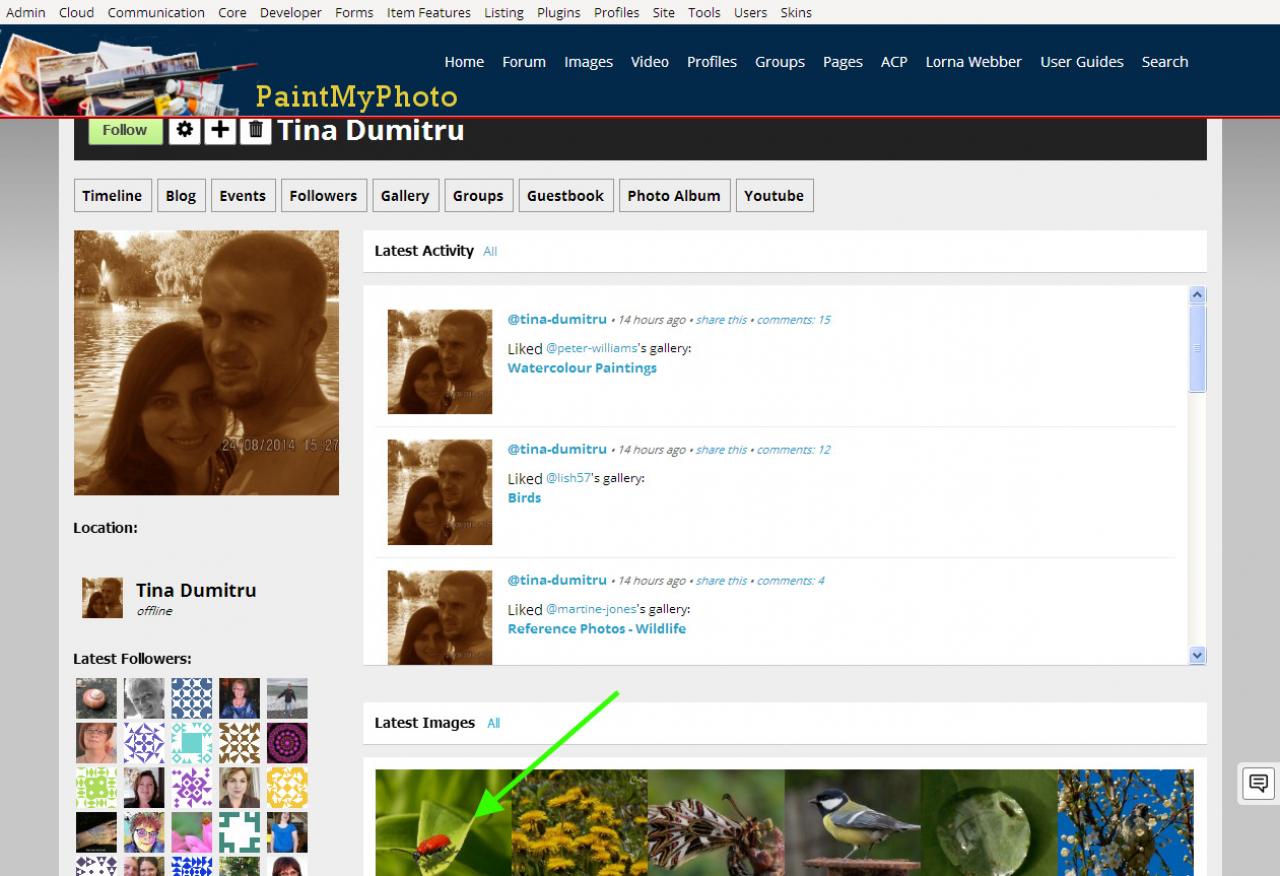The height and width of the screenshot is (876, 1280).
Task: Open comments: 15 link
Action: point(793,320)
